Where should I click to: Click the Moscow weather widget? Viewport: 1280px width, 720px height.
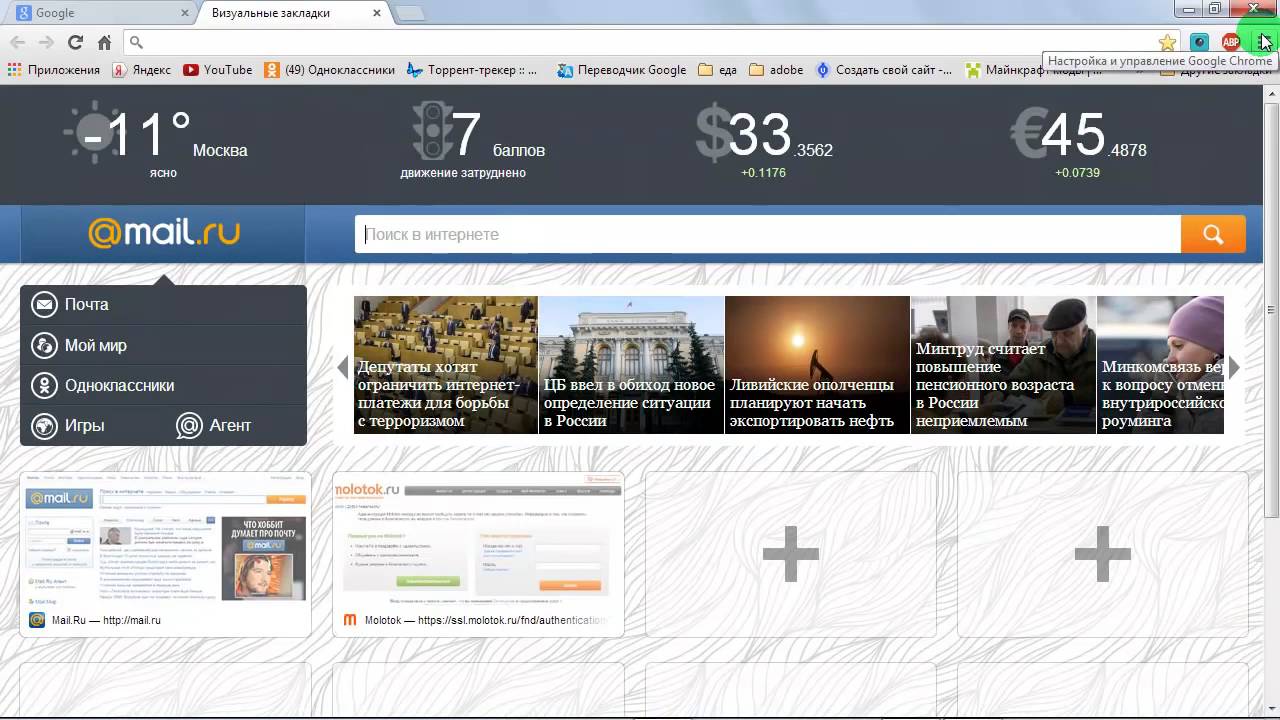coord(156,142)
